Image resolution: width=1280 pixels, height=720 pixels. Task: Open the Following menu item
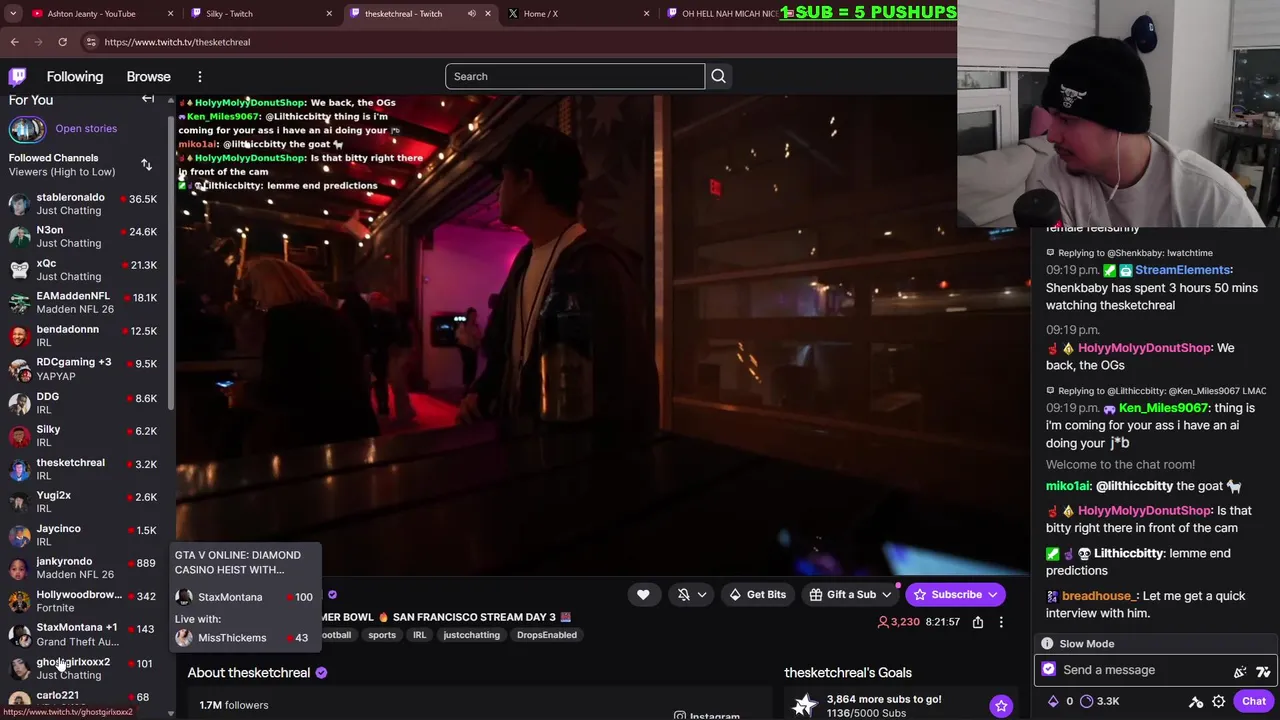[75, 76]
